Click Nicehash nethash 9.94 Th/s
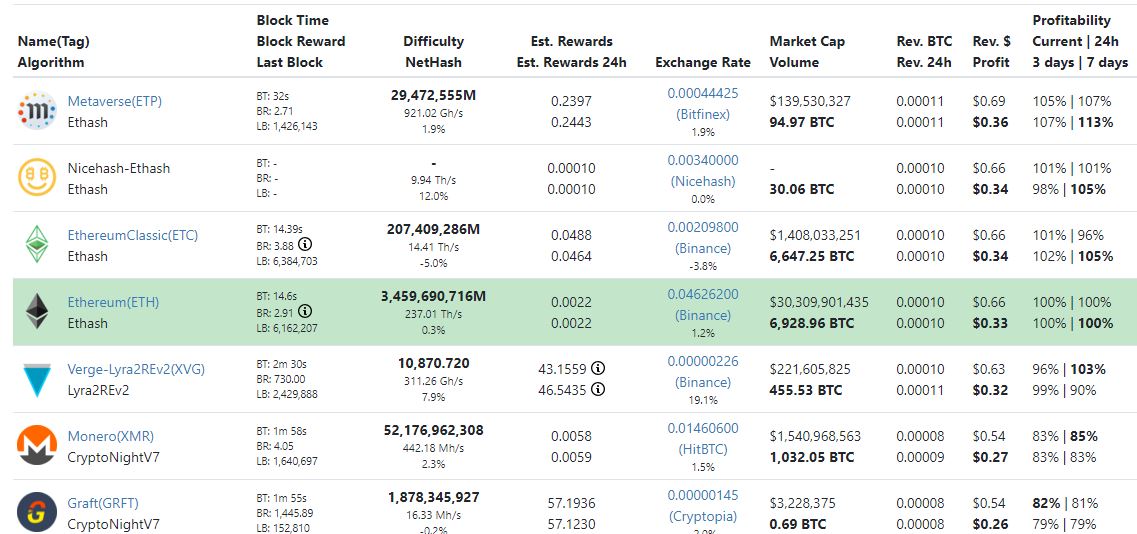The width and height of the screenshot is (1137, 534). 434,180
